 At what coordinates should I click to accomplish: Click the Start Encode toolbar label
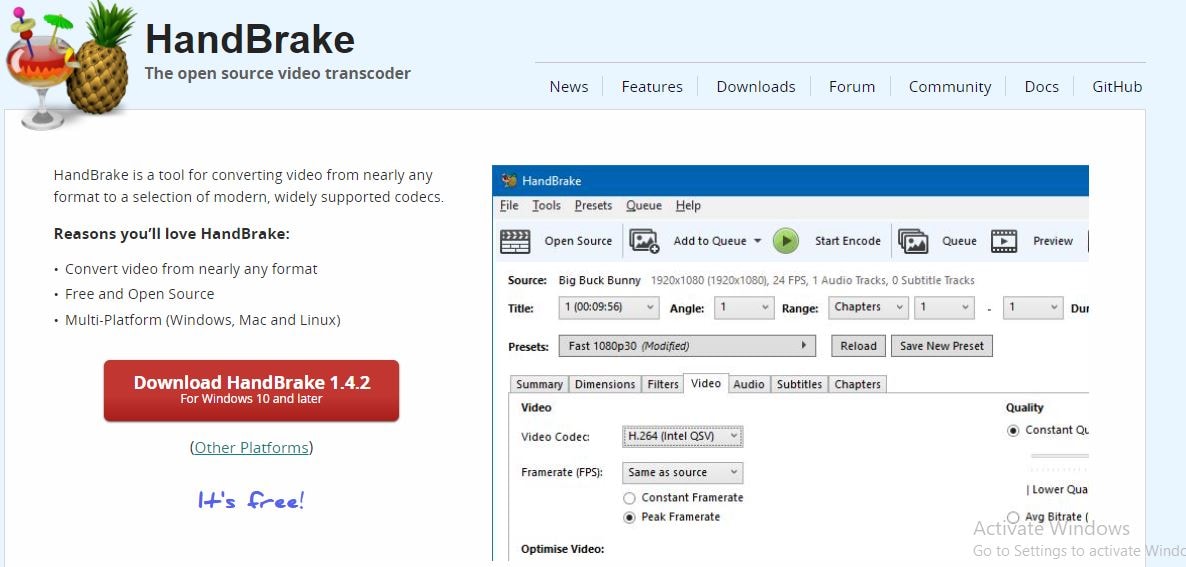click(847, 241)
